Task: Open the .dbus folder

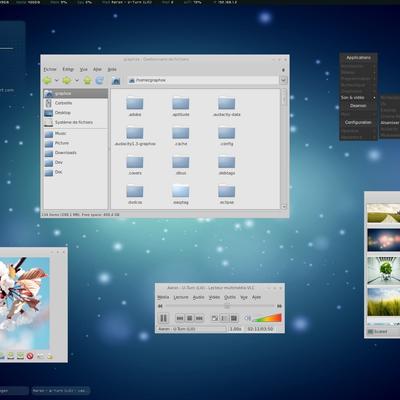Action: click(181, 165)
